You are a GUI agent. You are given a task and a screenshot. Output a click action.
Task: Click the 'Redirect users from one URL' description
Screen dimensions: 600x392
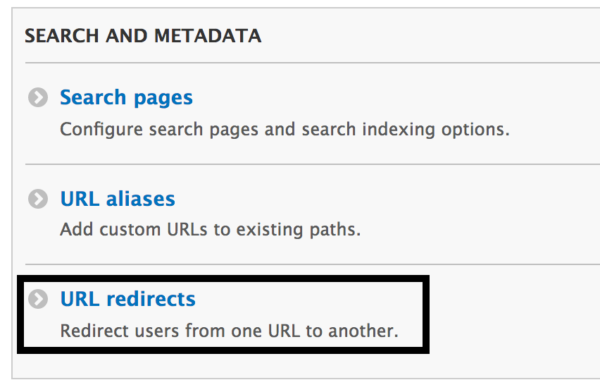(229, 331)
